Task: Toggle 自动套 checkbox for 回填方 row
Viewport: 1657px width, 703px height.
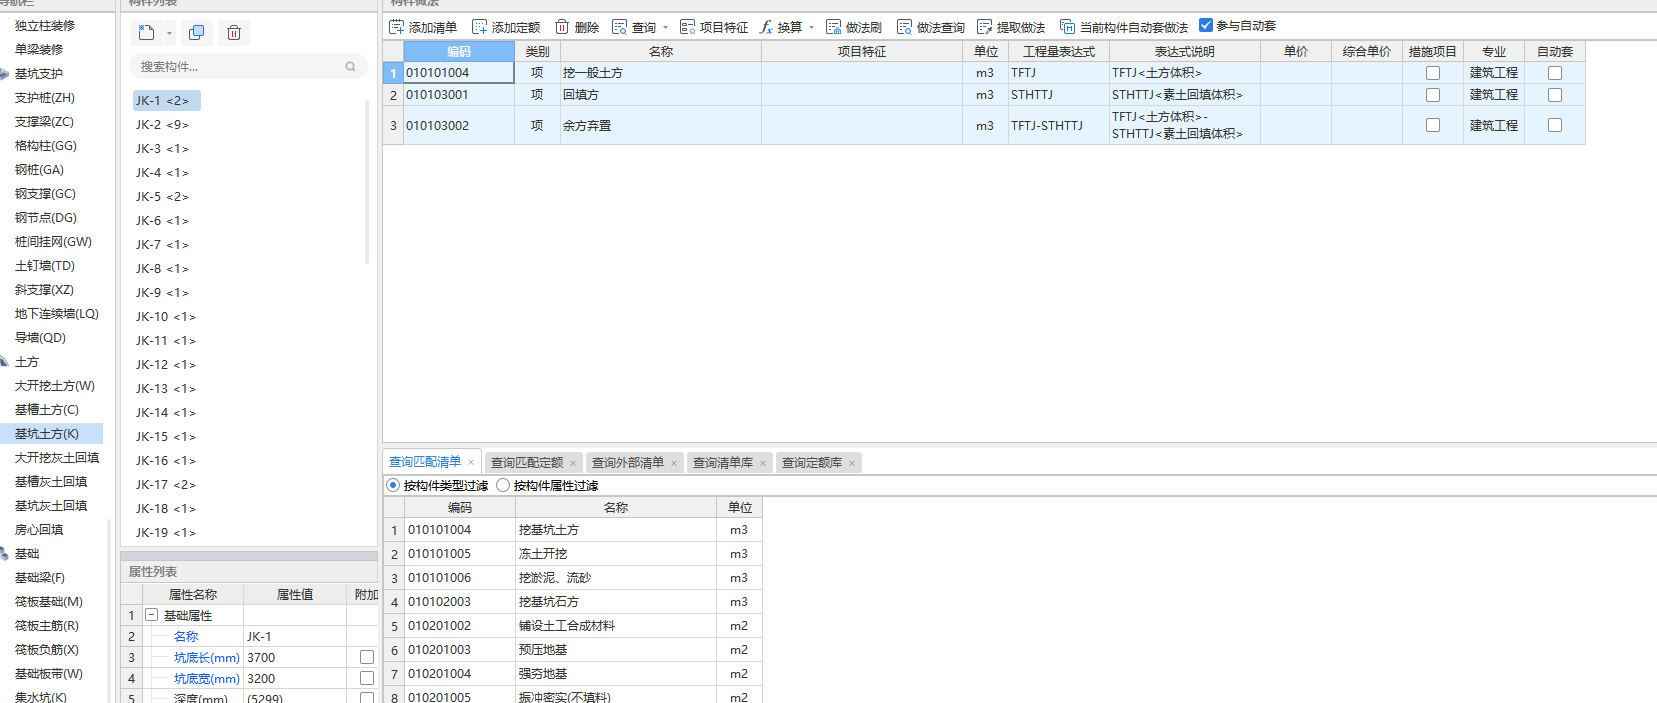Action: 1555,95
